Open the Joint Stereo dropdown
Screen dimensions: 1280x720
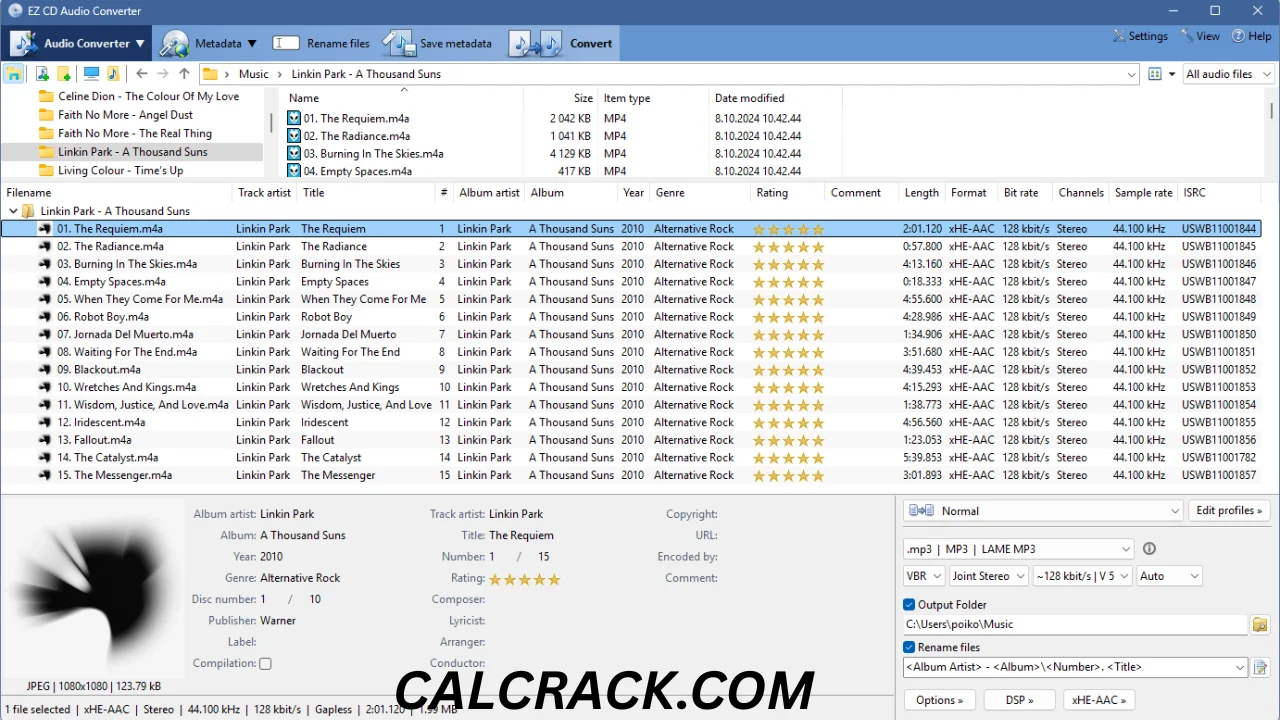point(988,576)
